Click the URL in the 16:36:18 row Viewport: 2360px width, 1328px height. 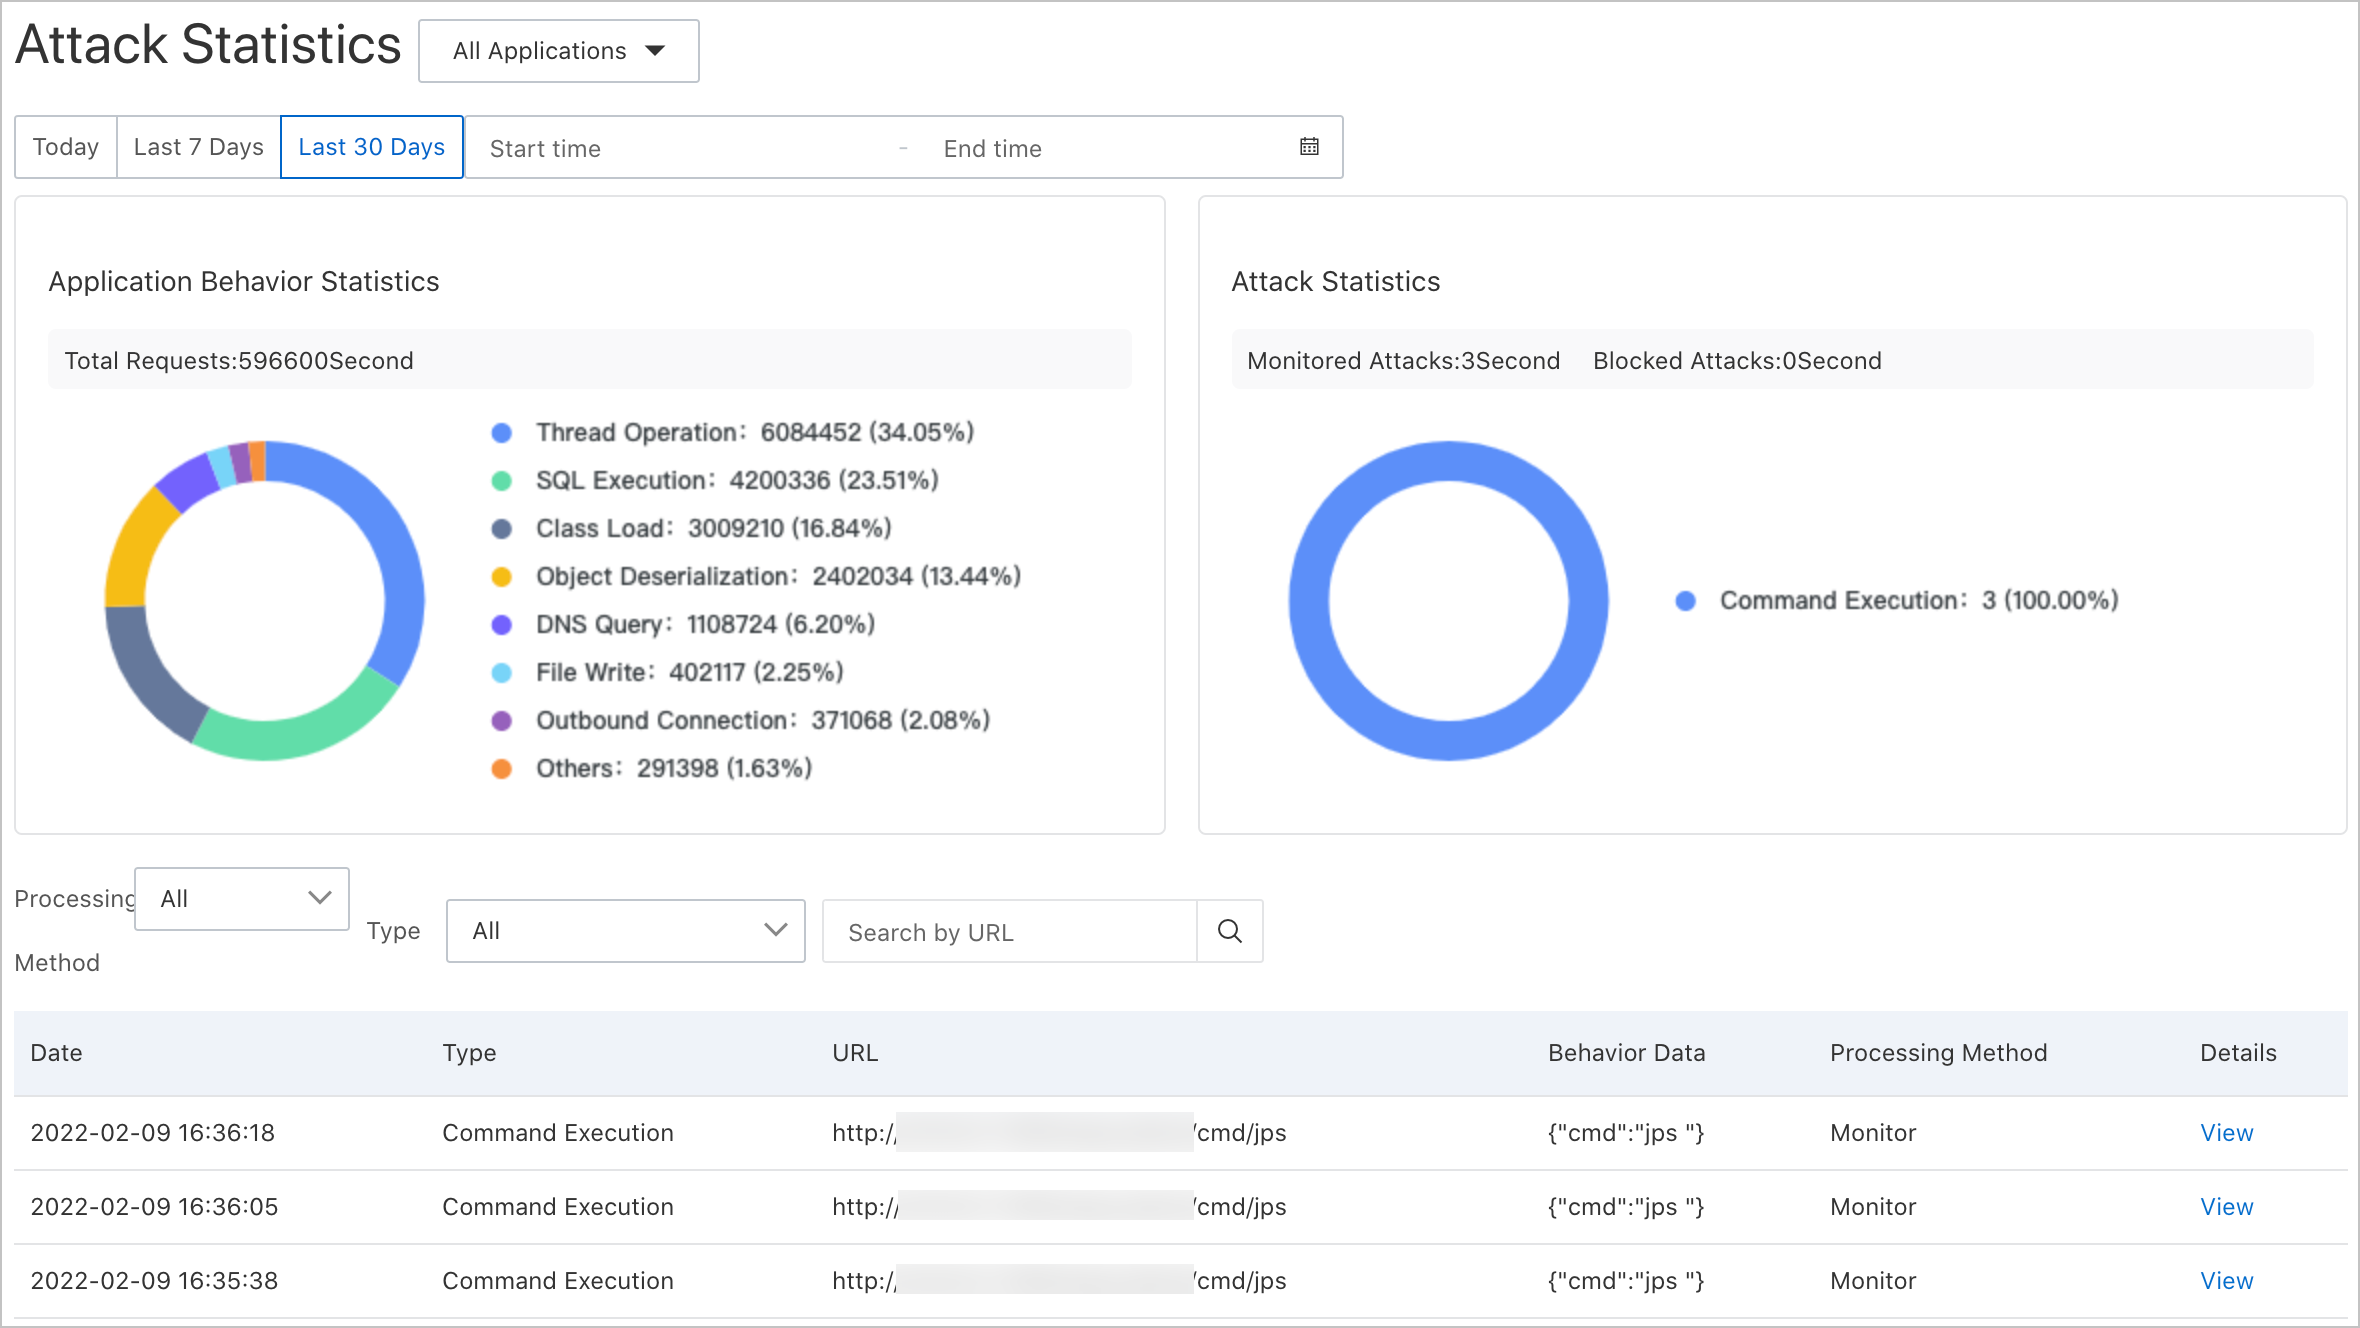1060,1133
